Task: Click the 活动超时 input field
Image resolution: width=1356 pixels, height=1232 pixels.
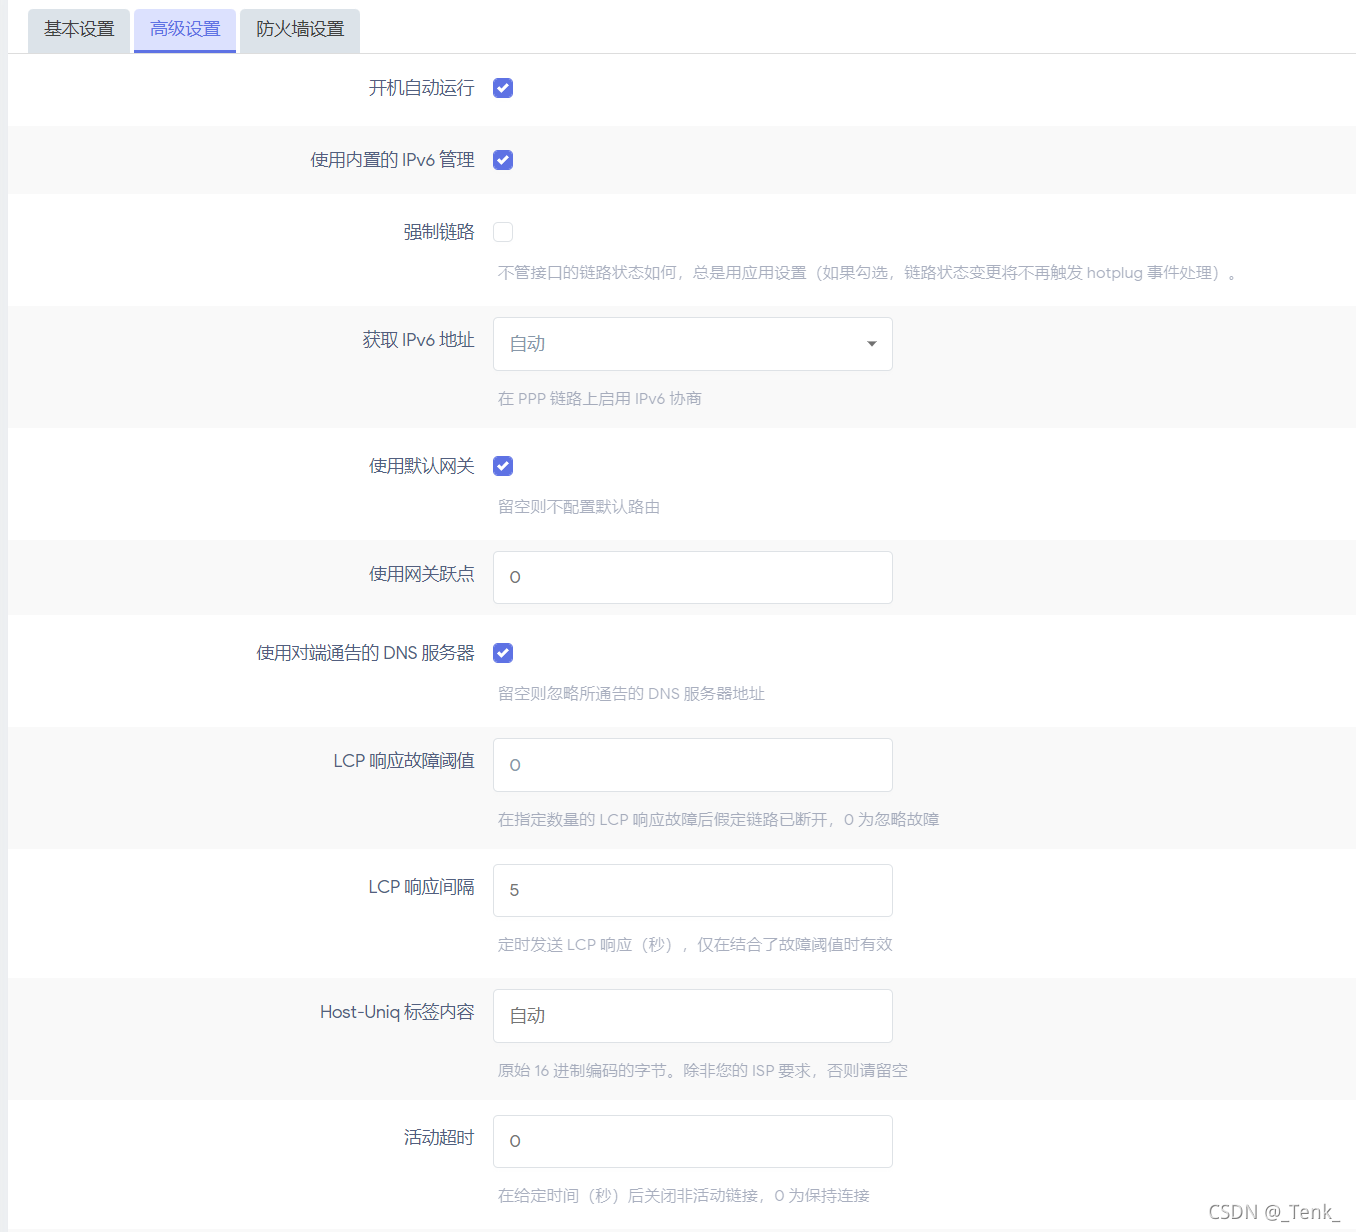Action: [x=692, y=1141]
